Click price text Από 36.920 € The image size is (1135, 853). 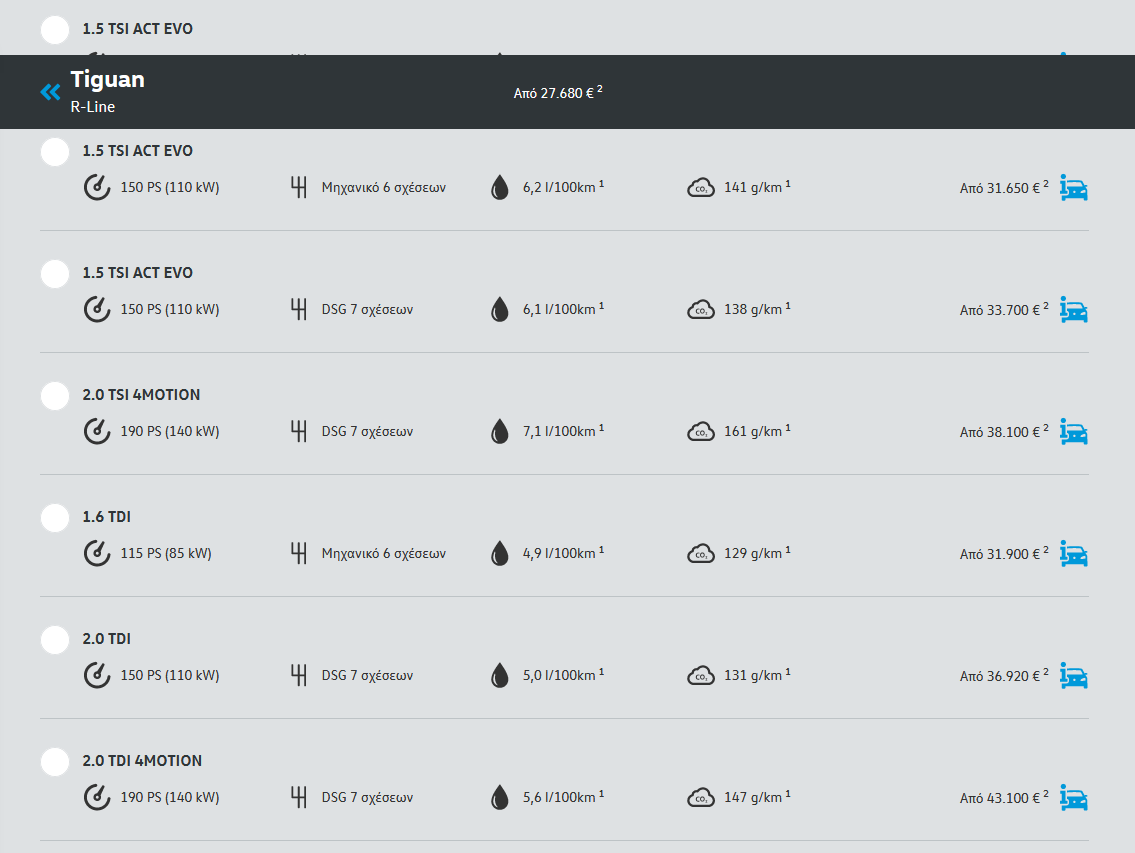click(1004, 676)
